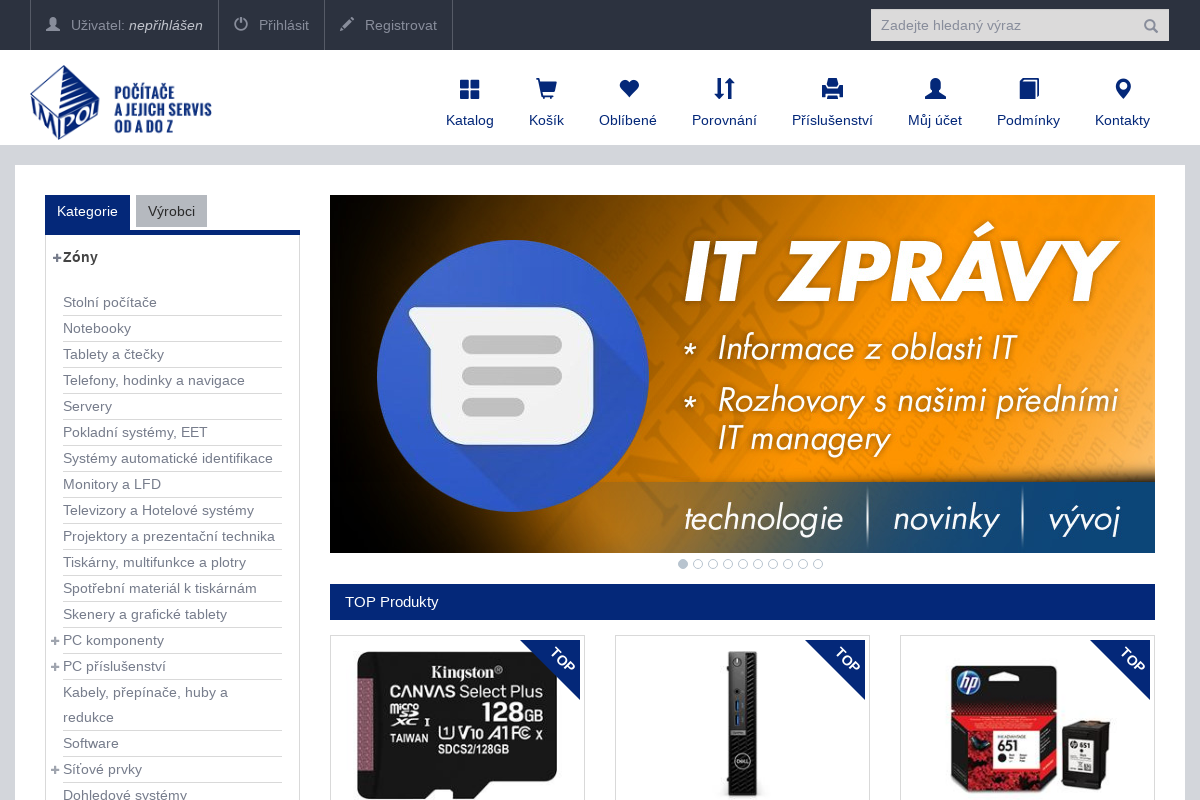Open the Software category
1200x800 pixels.
point(91,743)
